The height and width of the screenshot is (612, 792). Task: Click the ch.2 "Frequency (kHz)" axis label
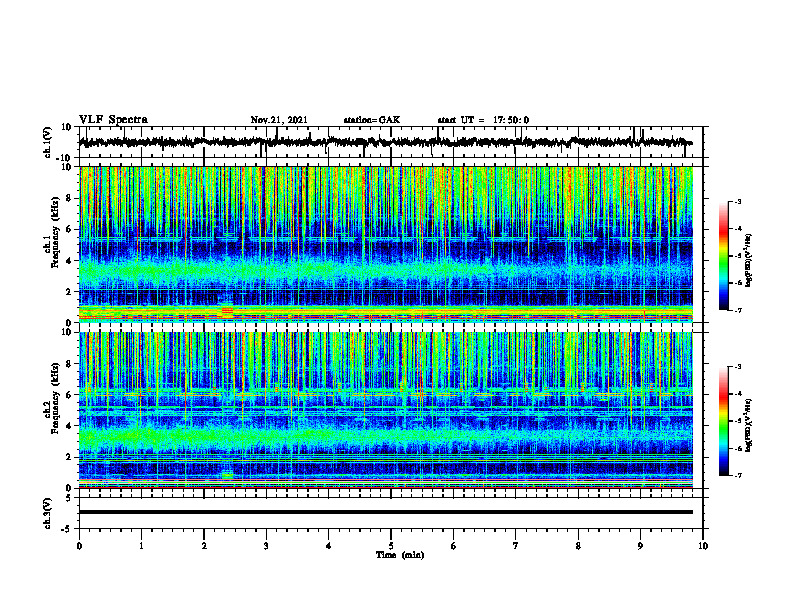coord(56,398)
